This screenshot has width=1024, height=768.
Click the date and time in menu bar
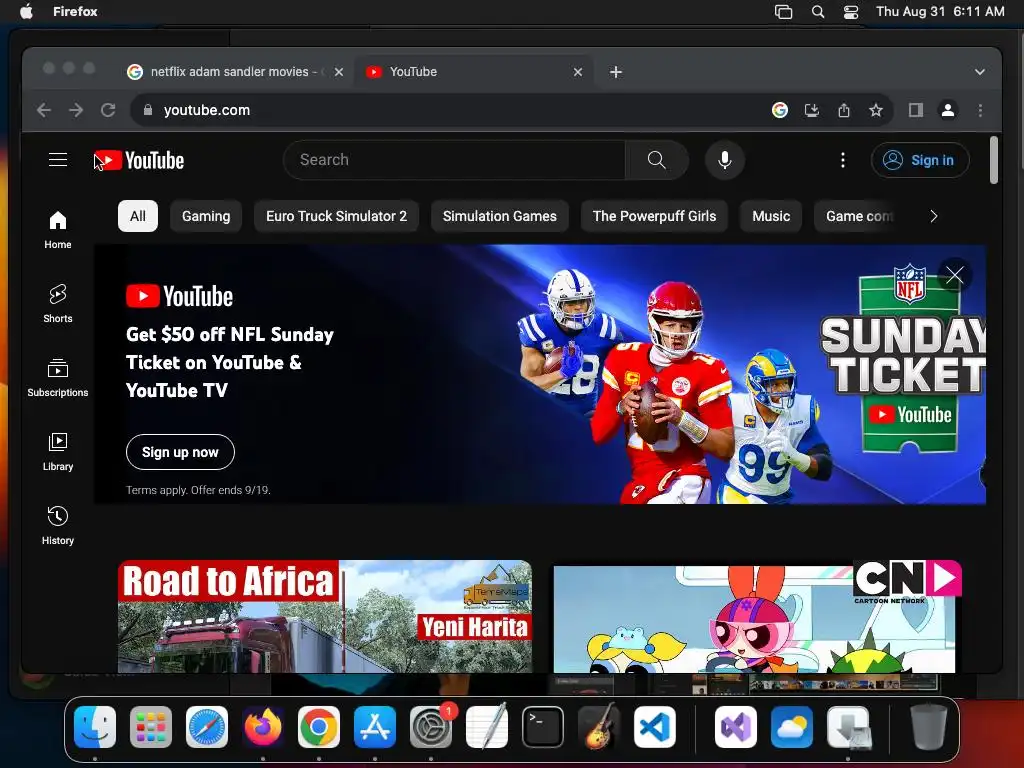(940, 11)
